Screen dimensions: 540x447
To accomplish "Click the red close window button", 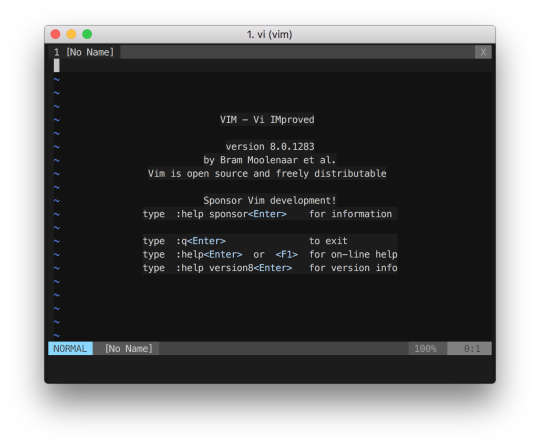I will pos(55,34).
